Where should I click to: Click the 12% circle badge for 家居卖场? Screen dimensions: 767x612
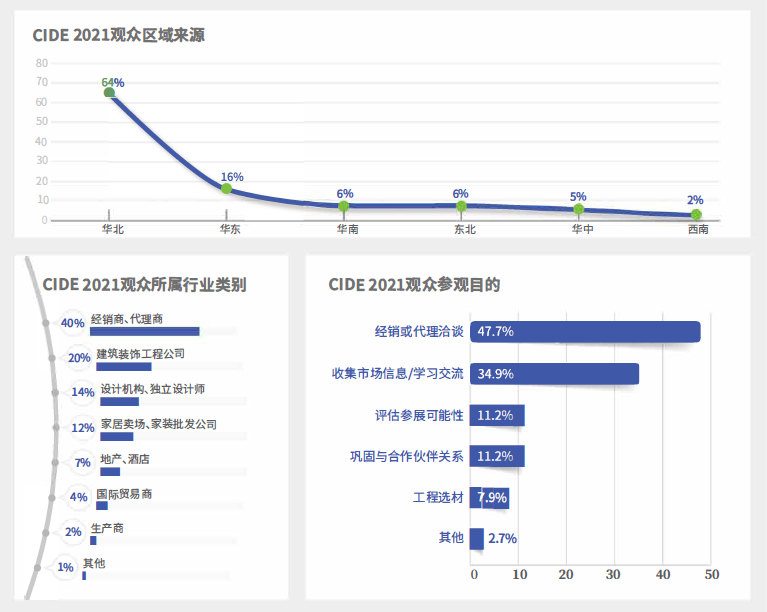coord(83,428)
